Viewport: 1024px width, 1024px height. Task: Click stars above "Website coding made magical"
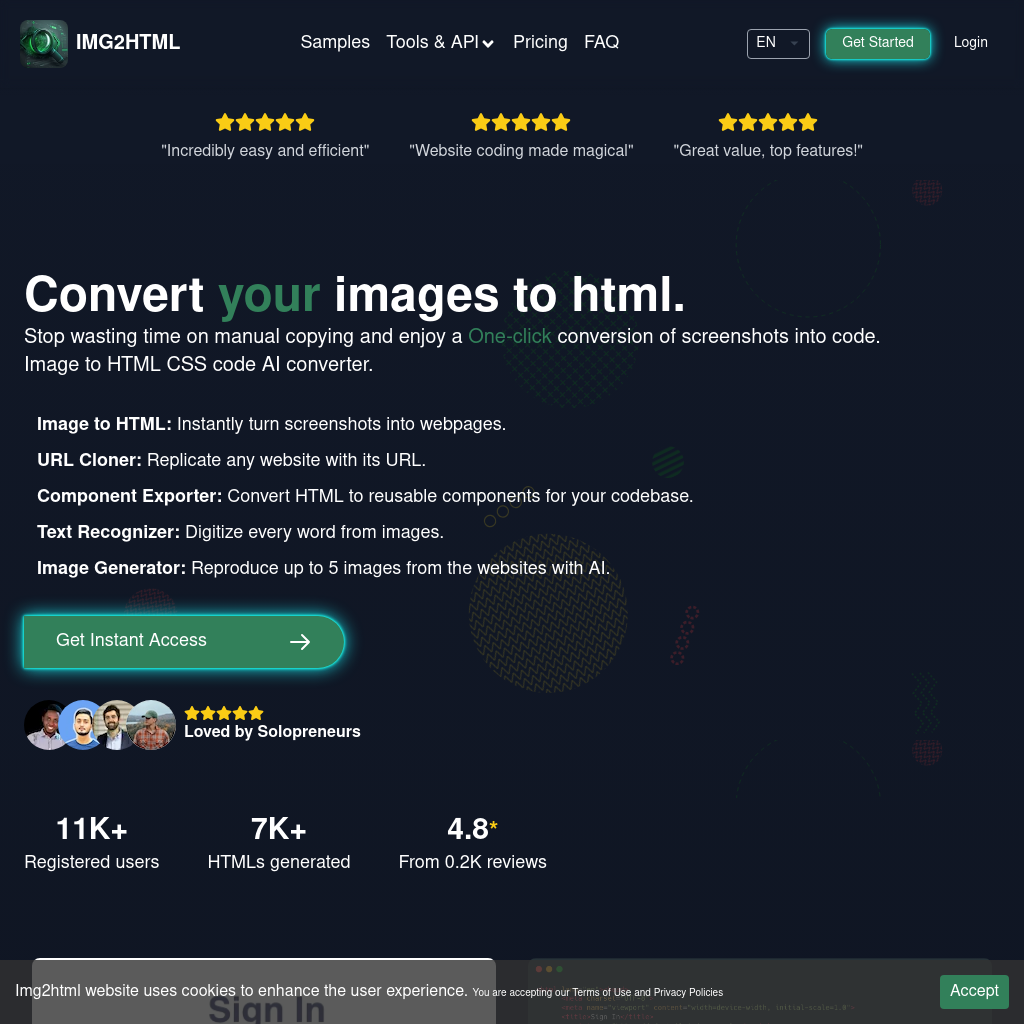tap(520, 122)
